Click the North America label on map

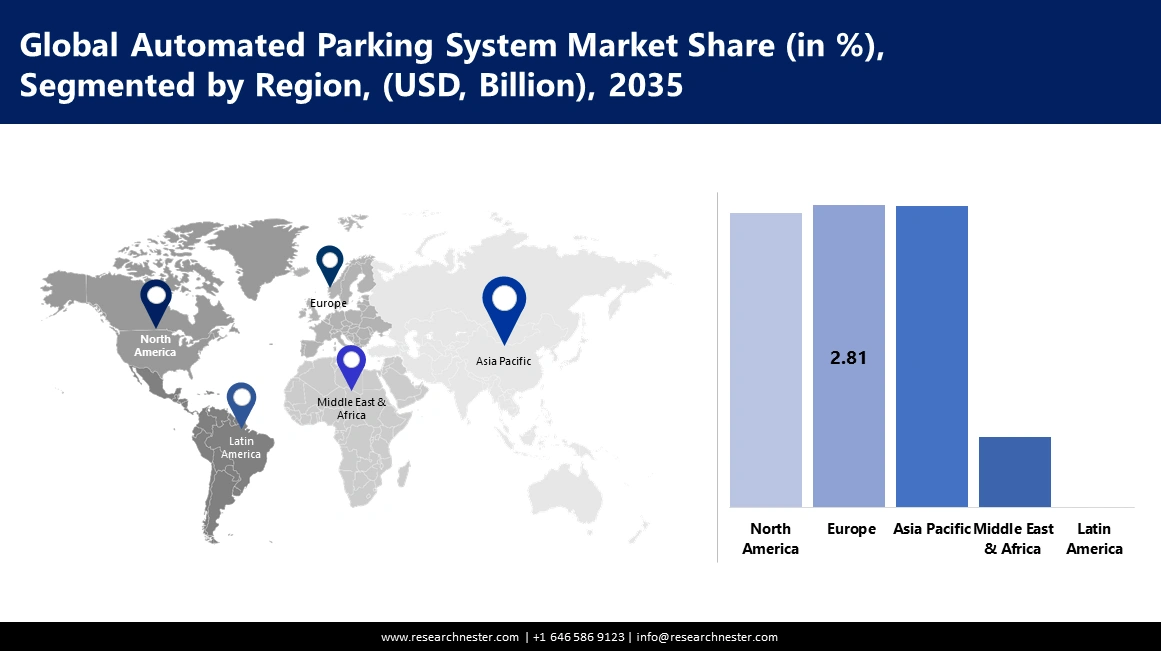tap(155, 345)
